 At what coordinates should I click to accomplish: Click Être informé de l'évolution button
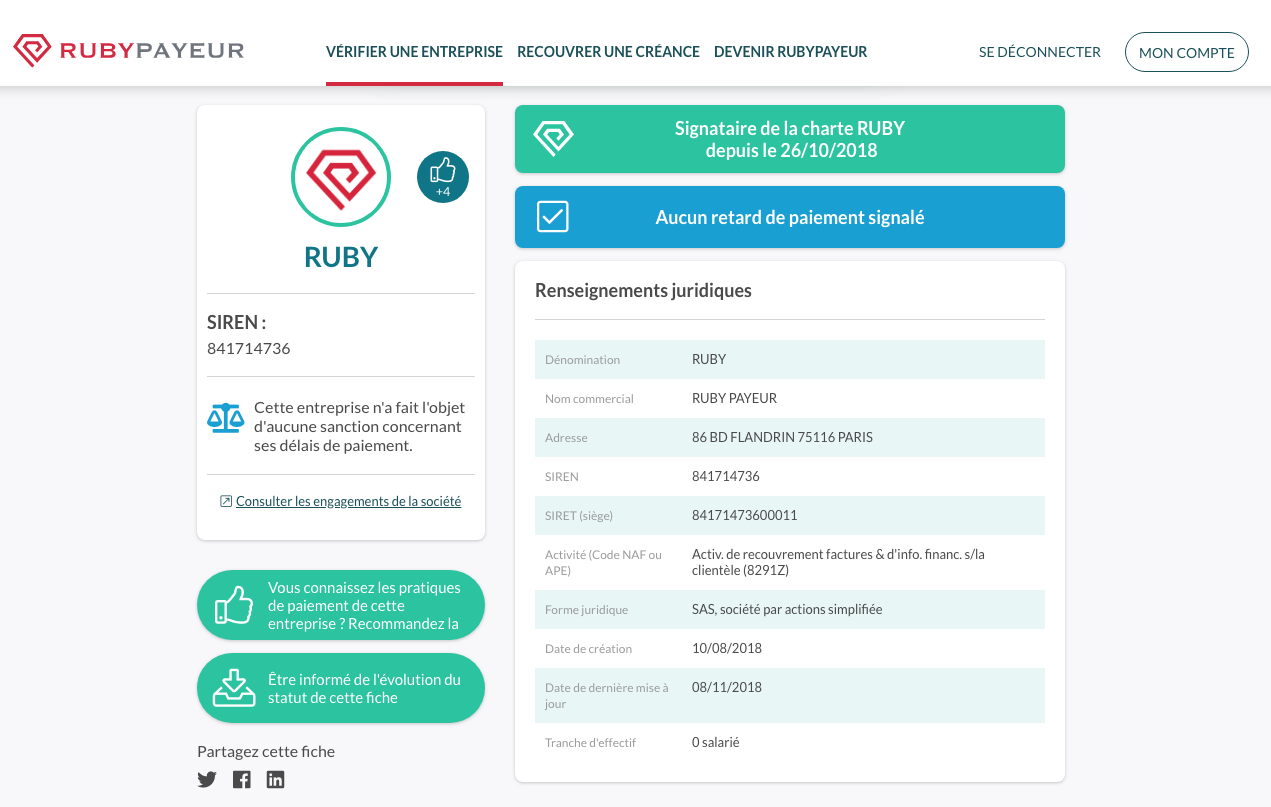click(341, 688)
